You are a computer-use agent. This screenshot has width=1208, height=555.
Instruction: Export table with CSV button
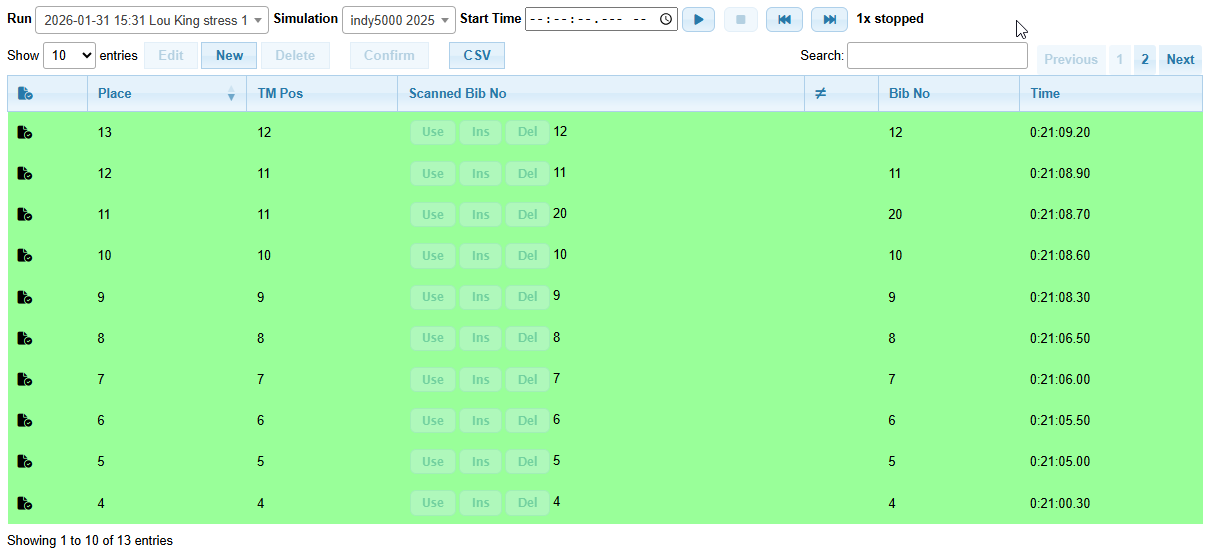[x=477, y=56]
